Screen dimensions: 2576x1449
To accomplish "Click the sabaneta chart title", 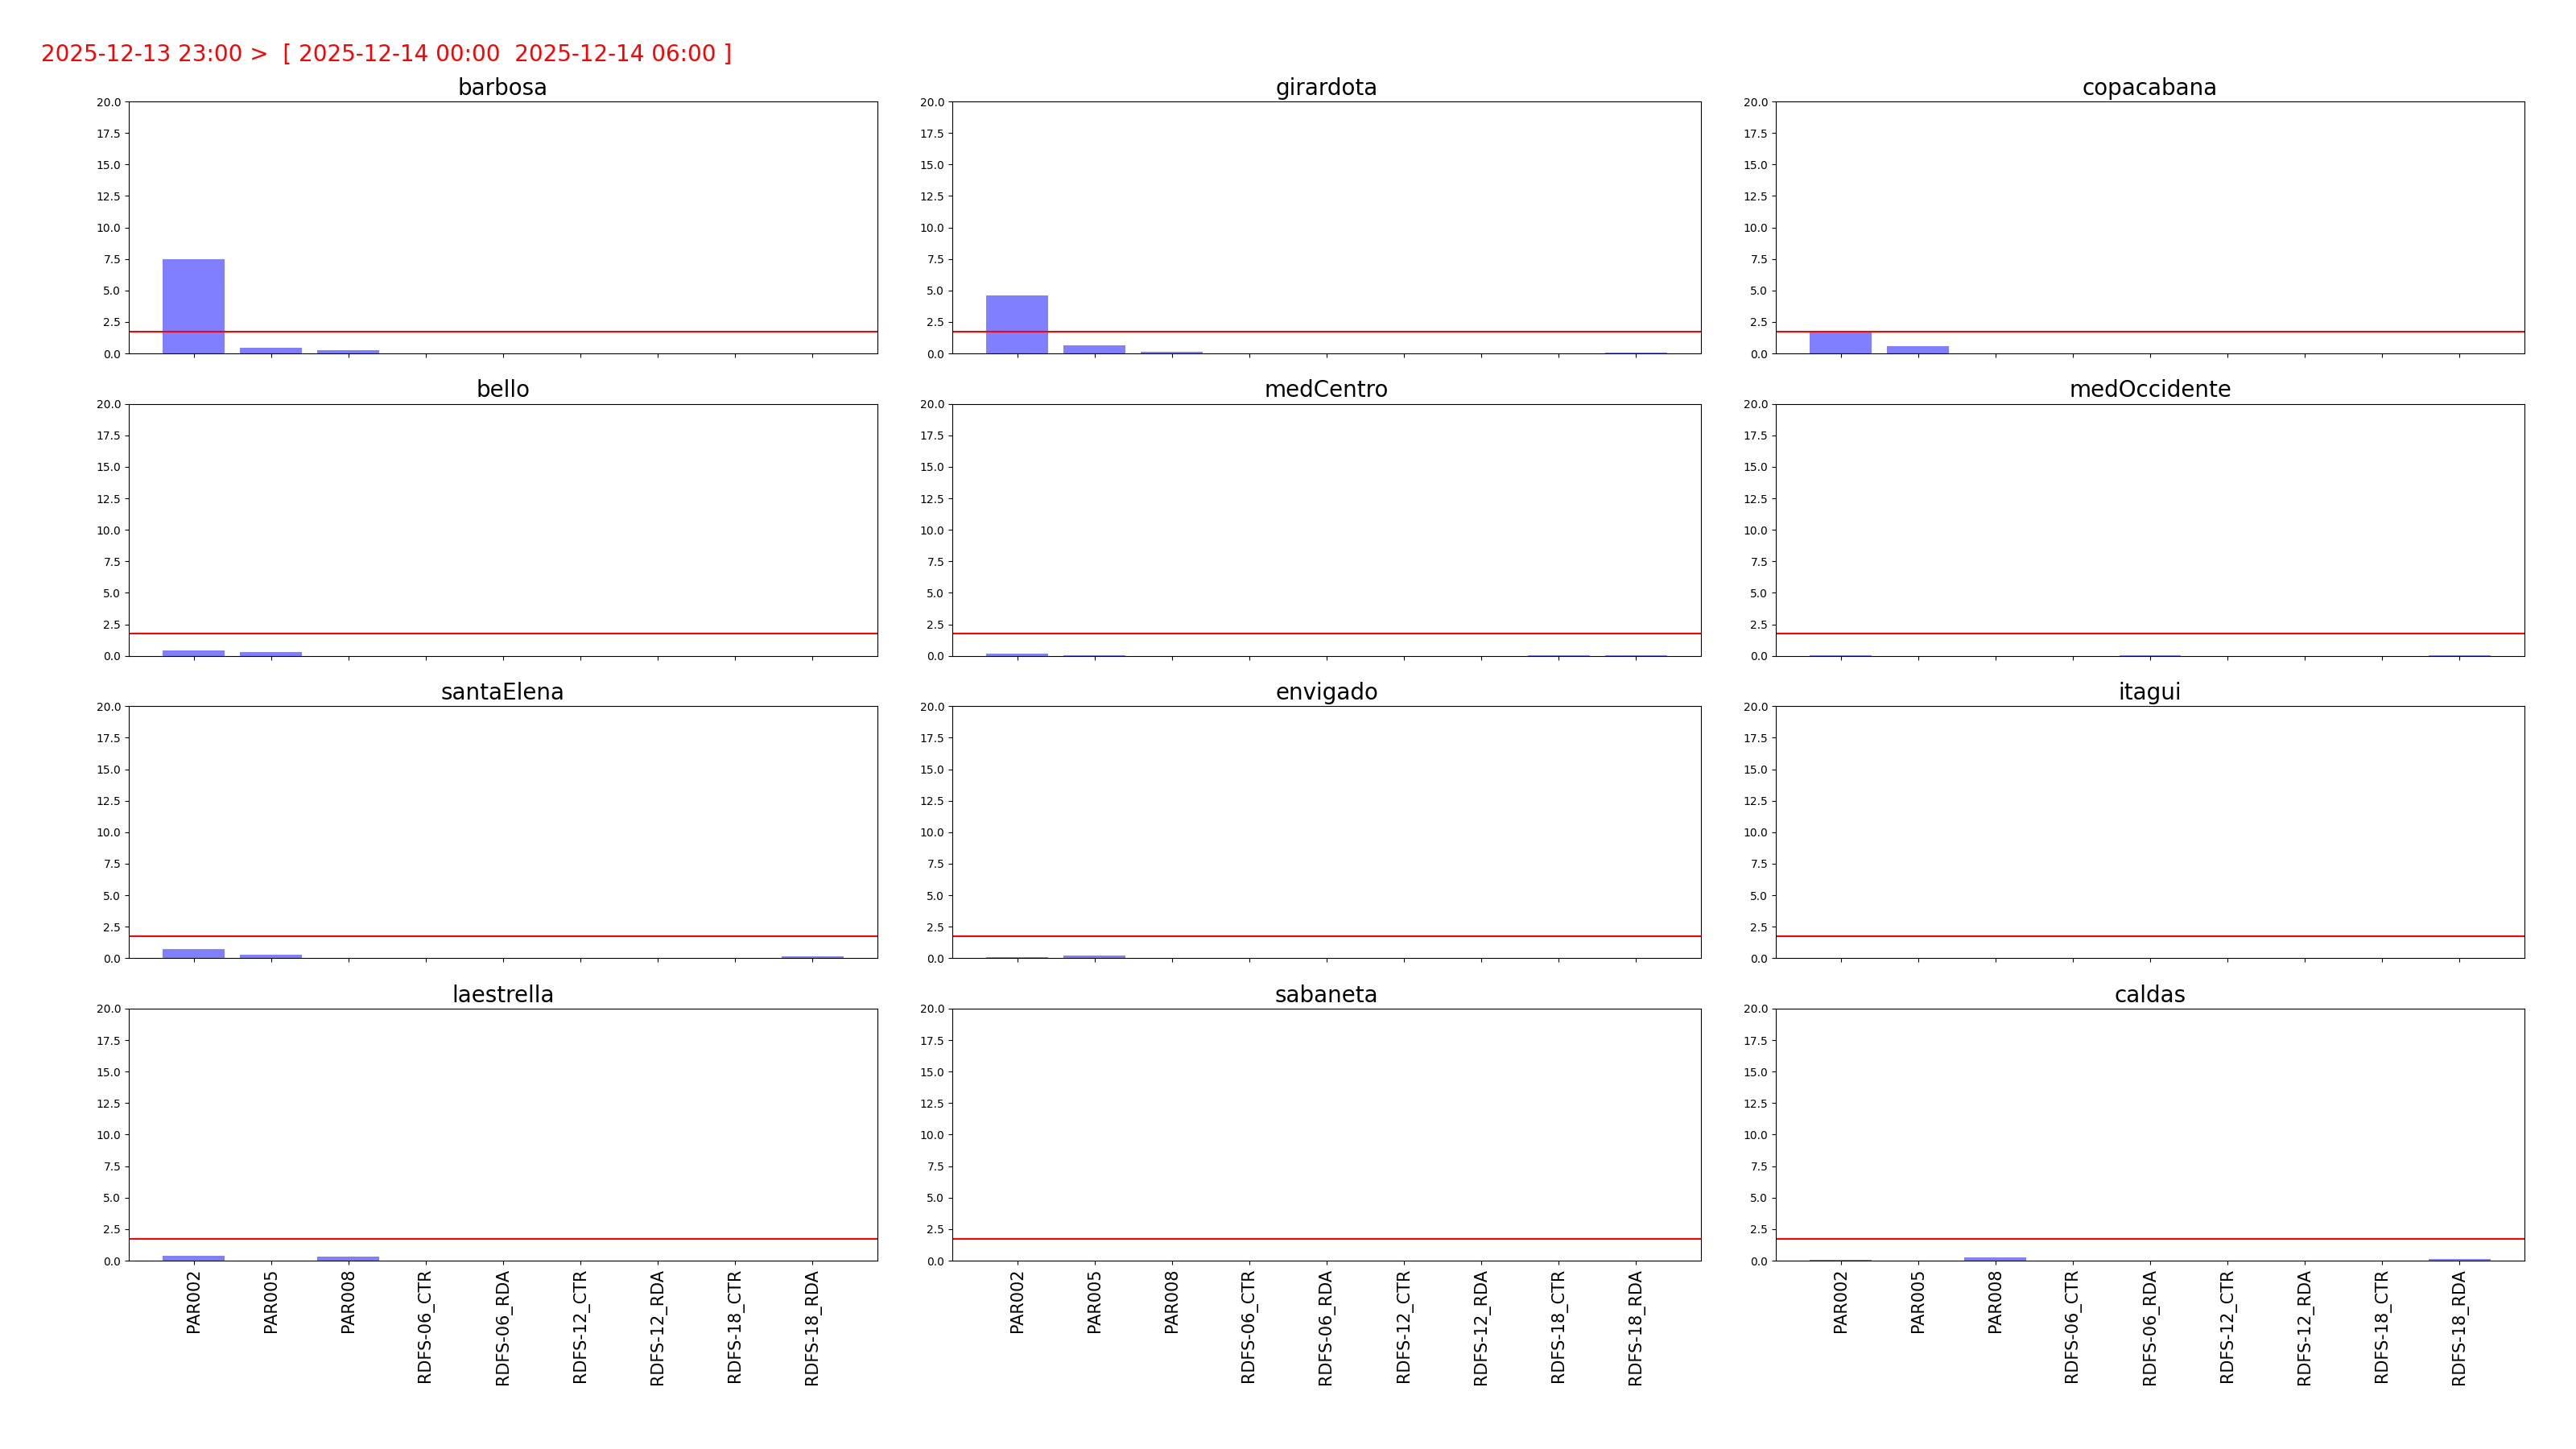I will click(x=1325, y=994).
